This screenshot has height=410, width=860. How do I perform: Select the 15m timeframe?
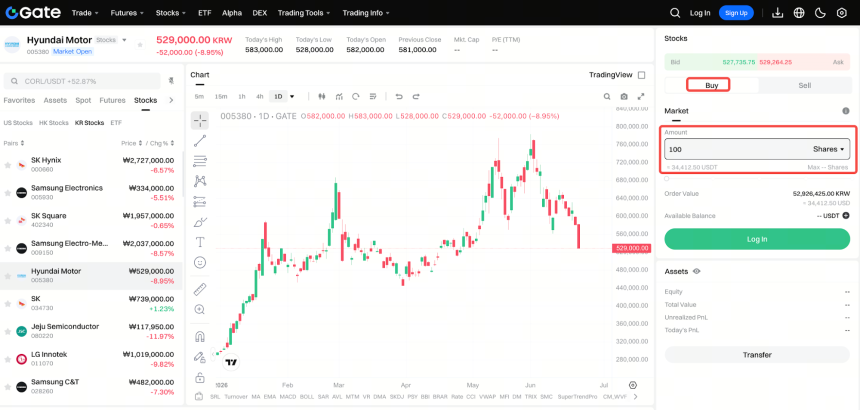(x=221, y=96)
